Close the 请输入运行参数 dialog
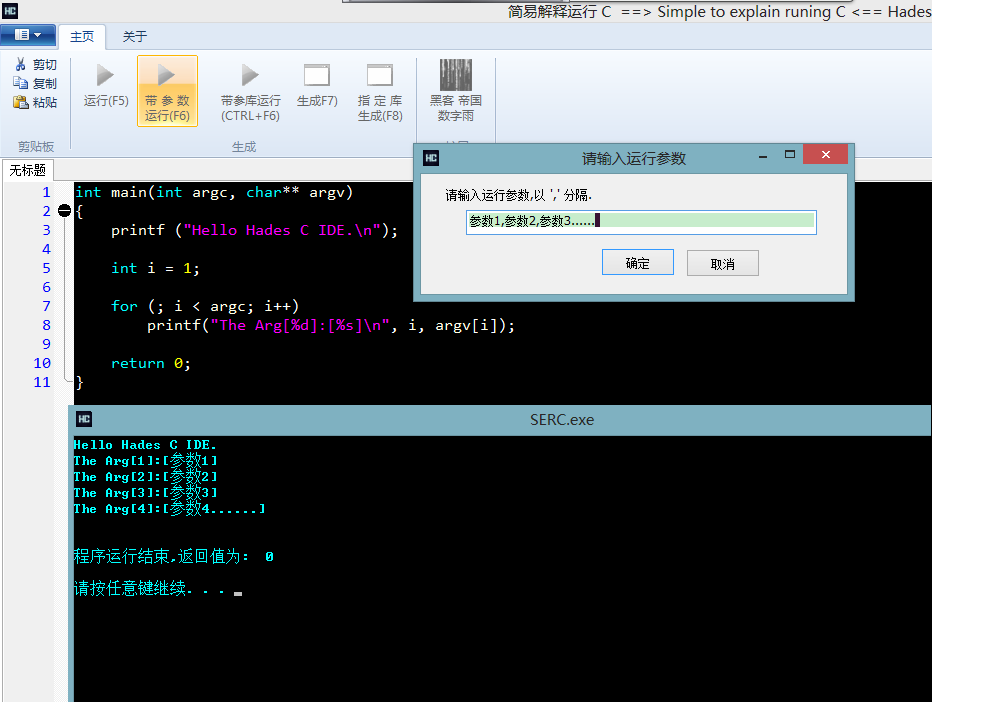Image resolution: width=997 pixels, height=702 pixels. tap(825, 156)
